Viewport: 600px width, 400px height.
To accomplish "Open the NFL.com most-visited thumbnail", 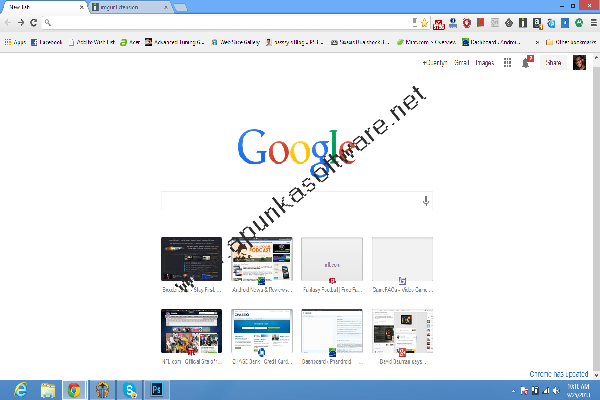I will 191,331.
